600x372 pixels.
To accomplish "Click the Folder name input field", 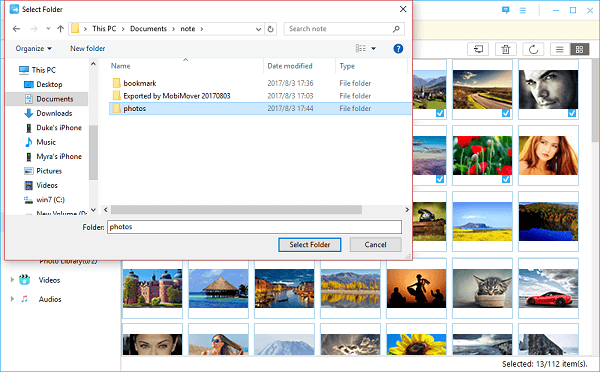I will [254, 227].
